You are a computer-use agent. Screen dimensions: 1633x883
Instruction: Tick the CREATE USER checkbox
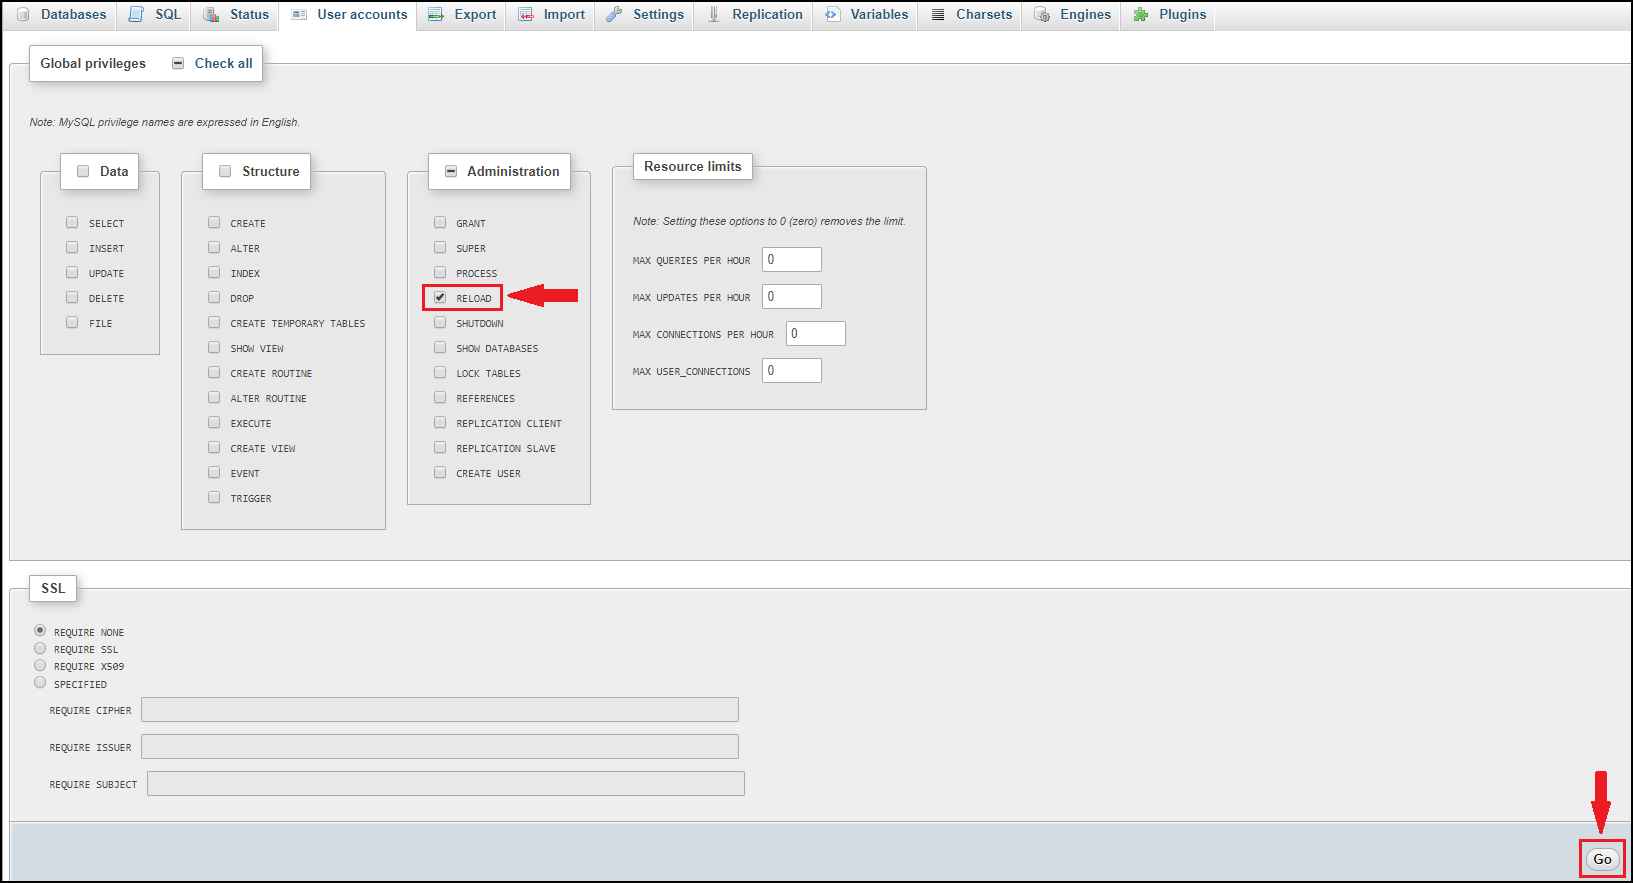tap(440, 473)
